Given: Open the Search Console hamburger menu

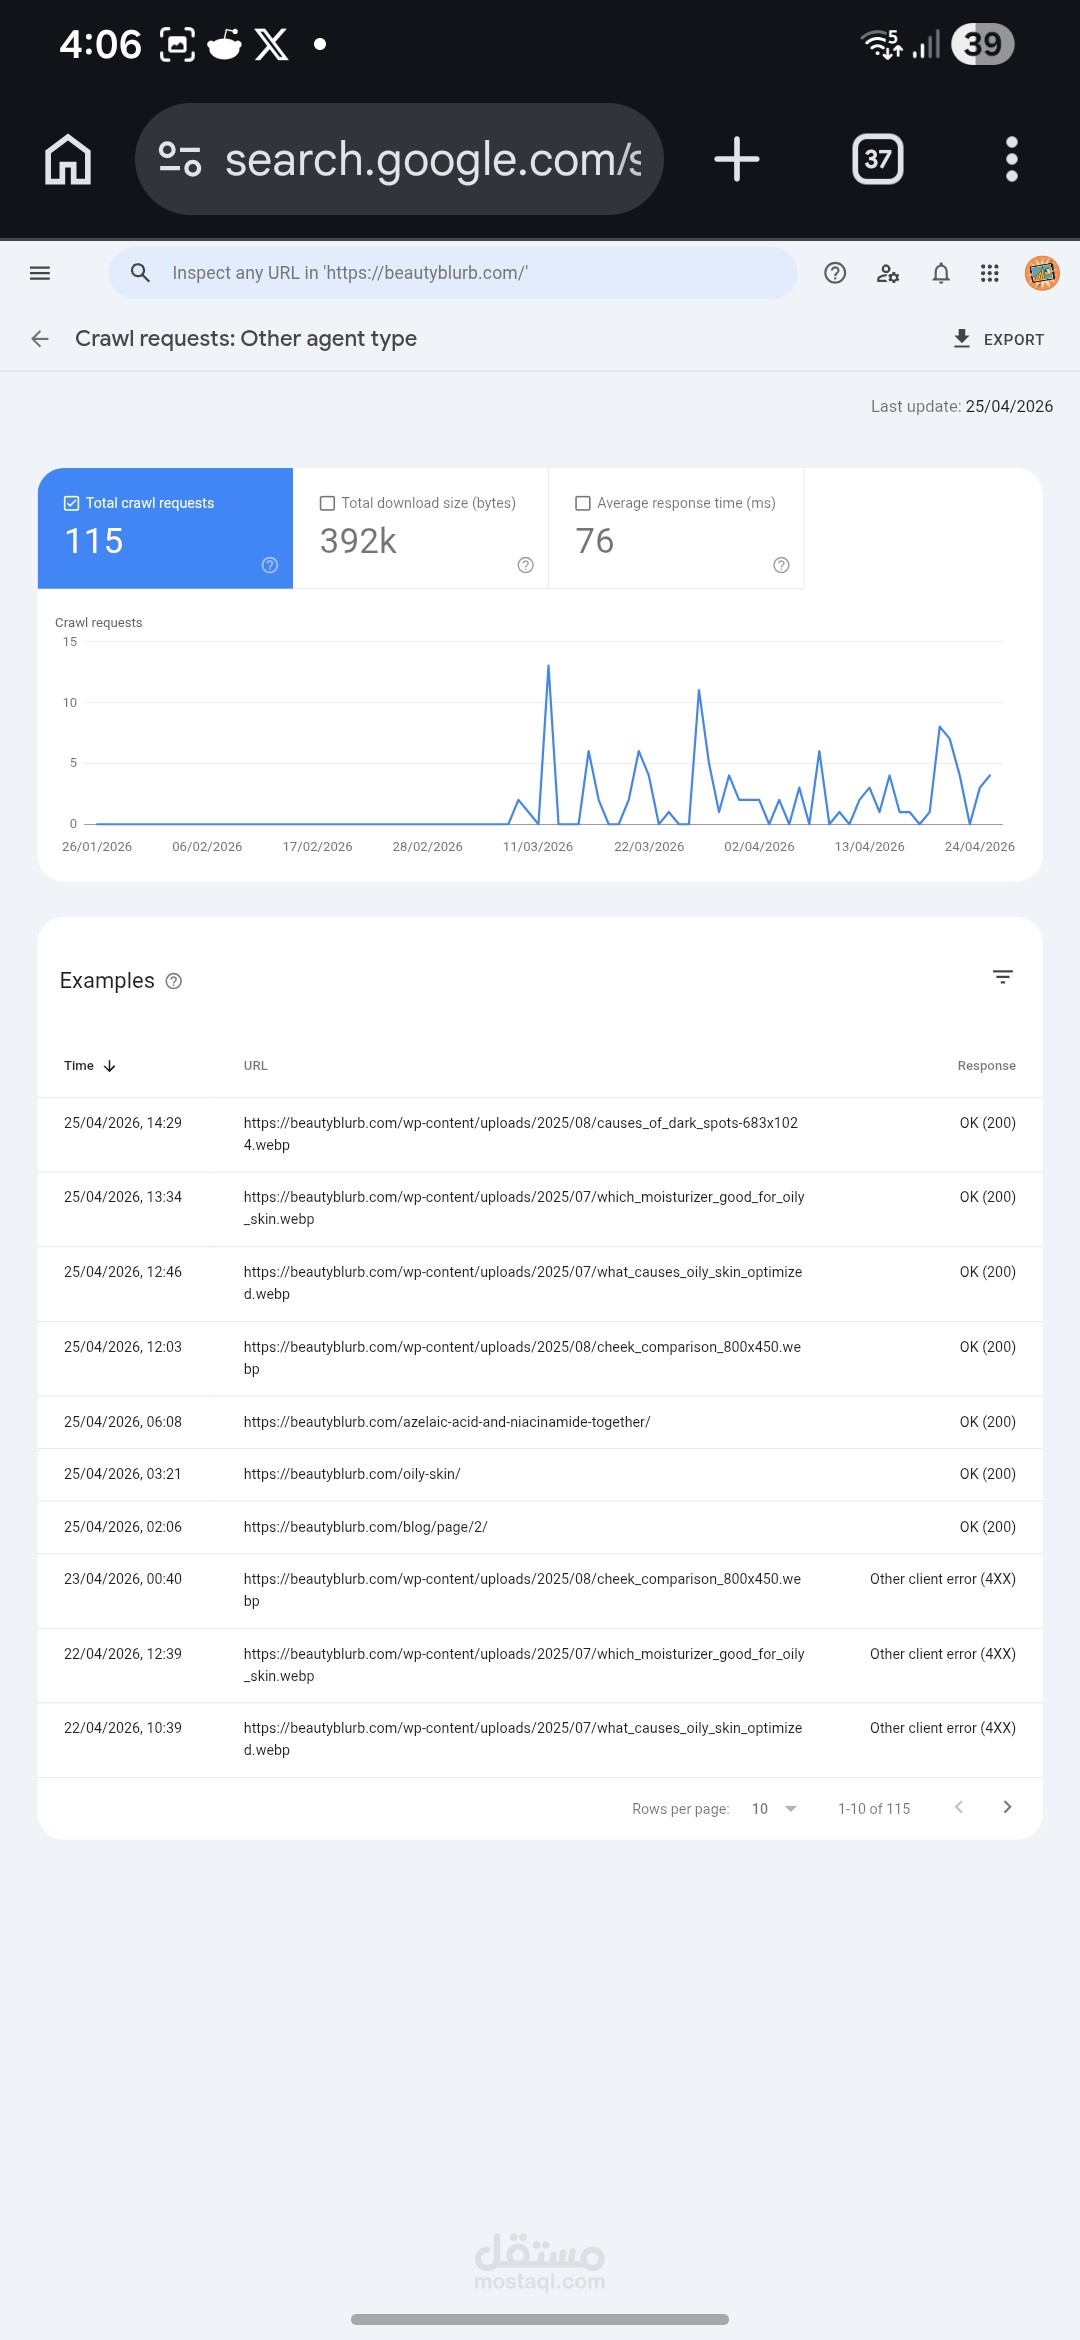Looking at the screenshot, I should 40,273.
